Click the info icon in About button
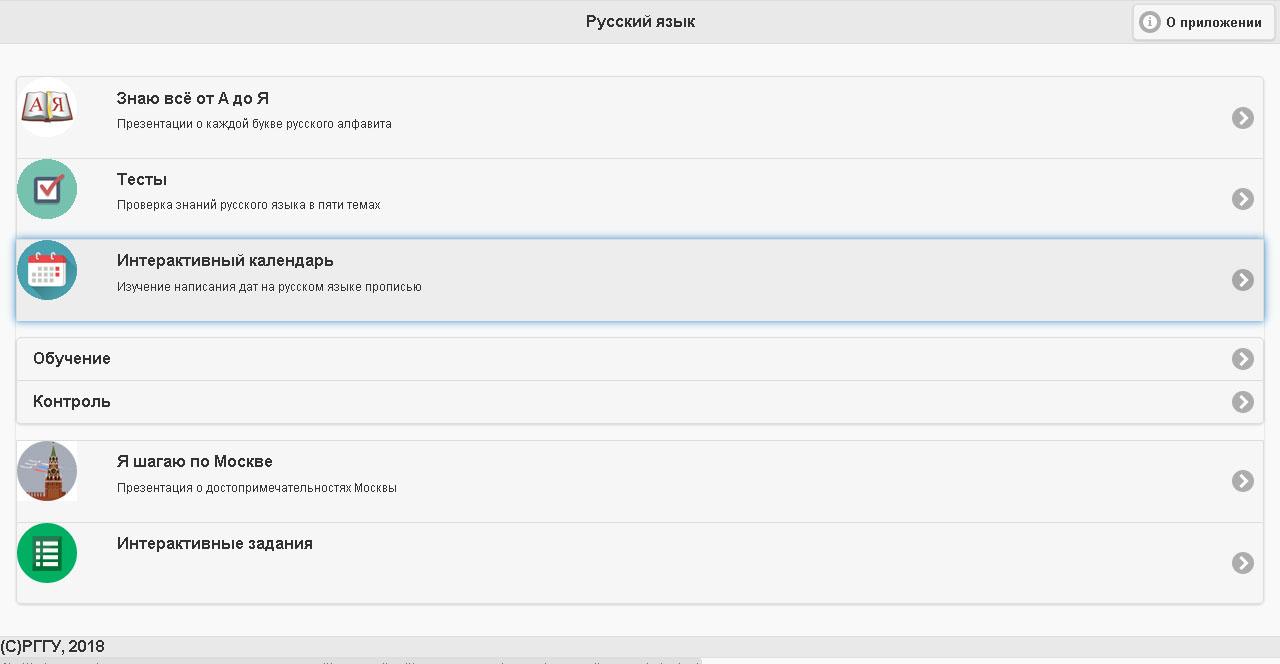The width and height of the screenshot is (1280, 664). (1151, 22)
